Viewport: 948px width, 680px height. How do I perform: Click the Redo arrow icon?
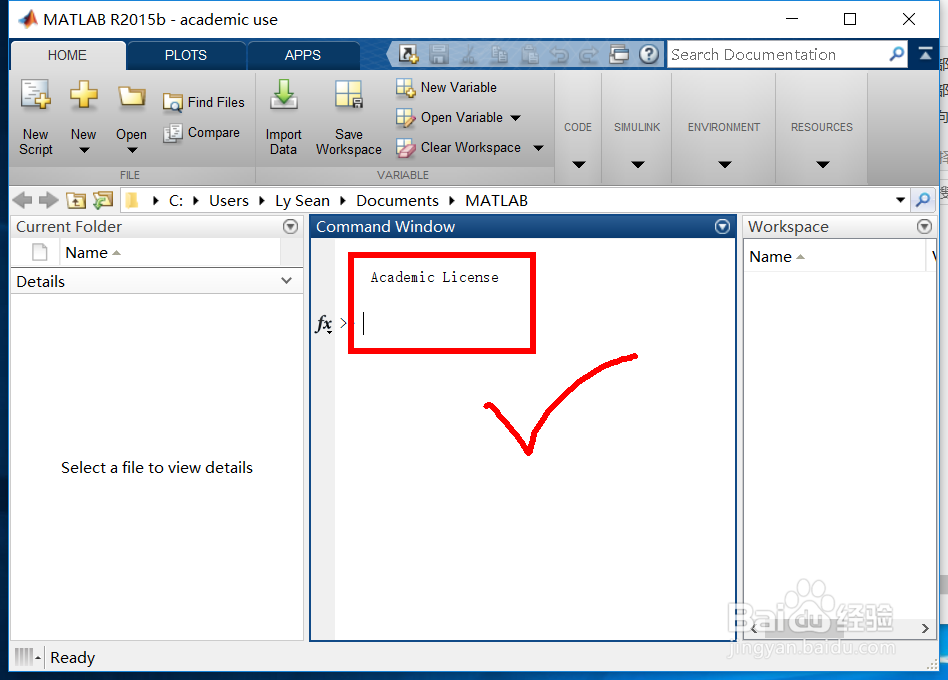pyautogui.click(x=588, y=55)
